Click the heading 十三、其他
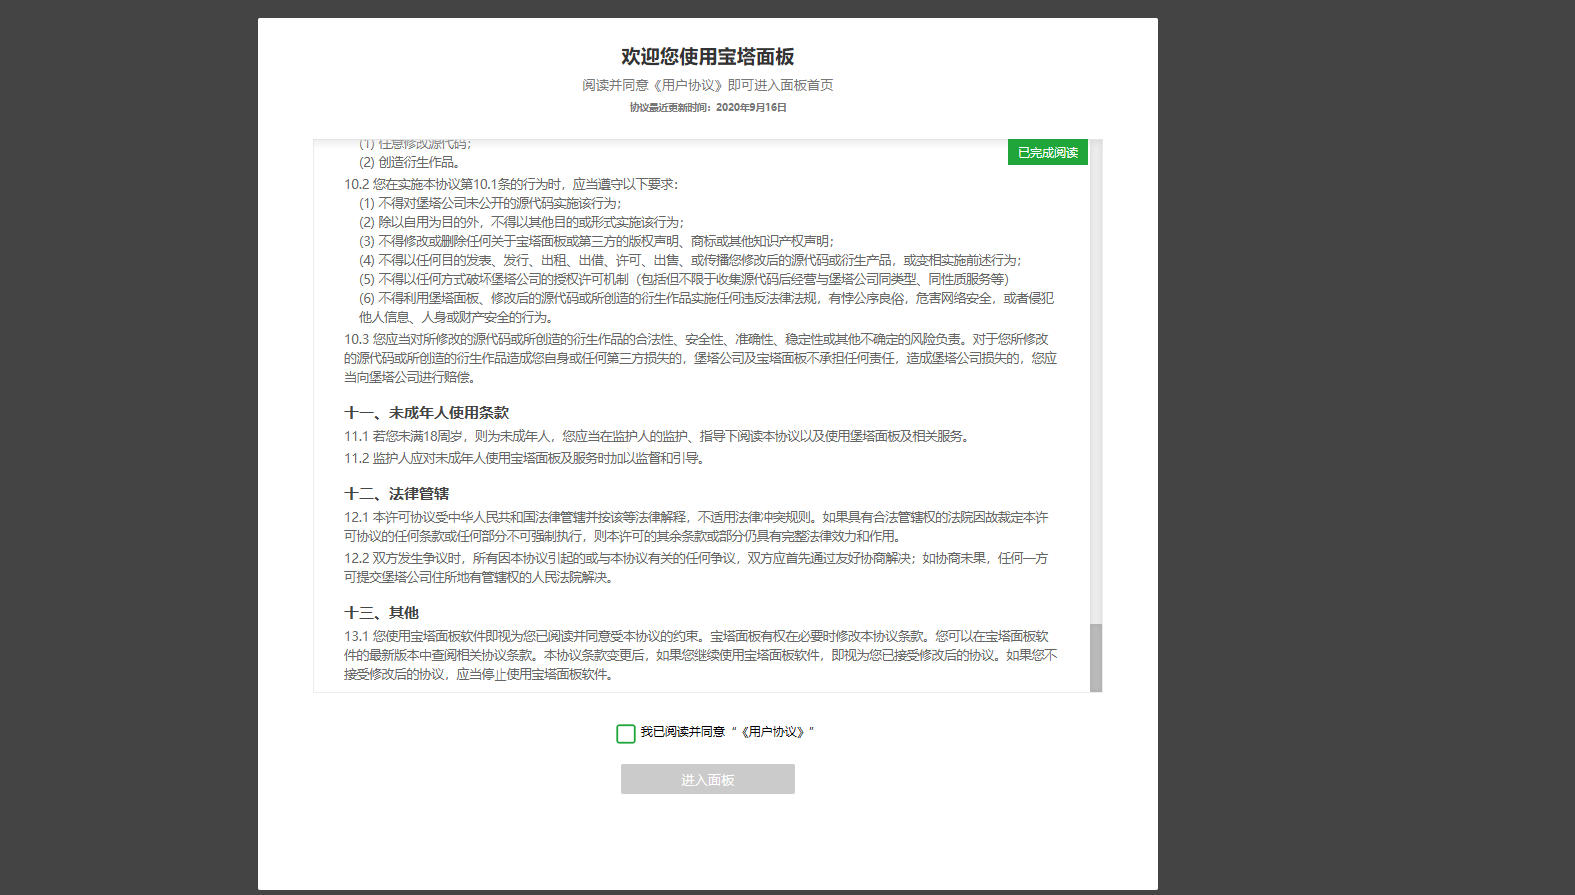The height and width of the screenshot is (895, 1575). click(382, 613)
